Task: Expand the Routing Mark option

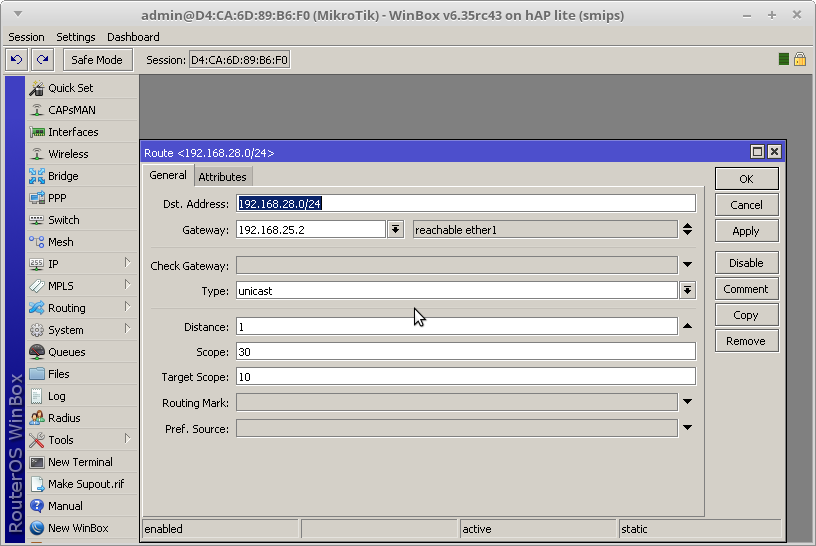Action: point(687,401)
